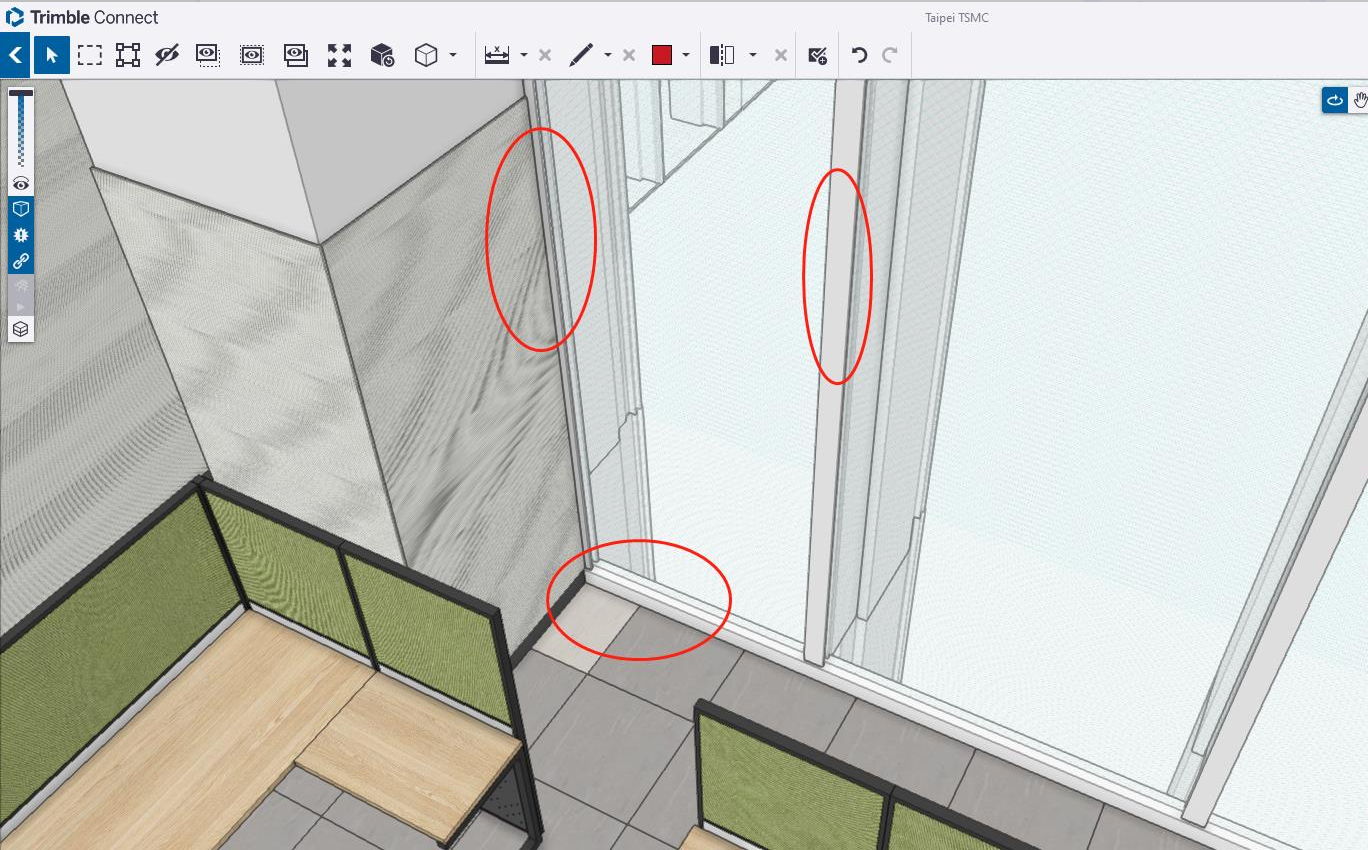Select the arrow pointer selection tool
Image resolution: width=1368 pixels, height=850 pixels.
pyautogui.click(x=51, y=56)
